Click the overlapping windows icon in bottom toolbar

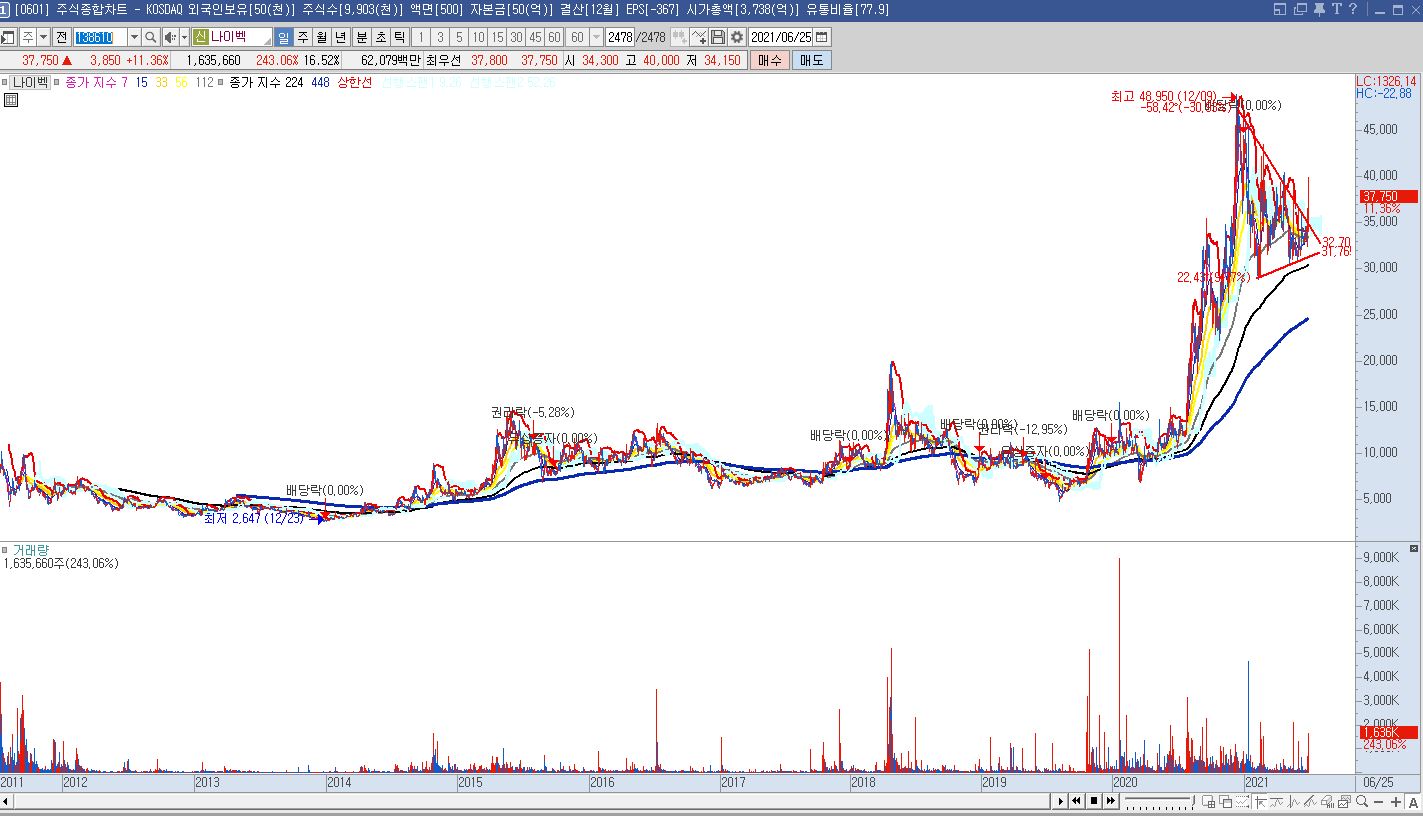1226,802
